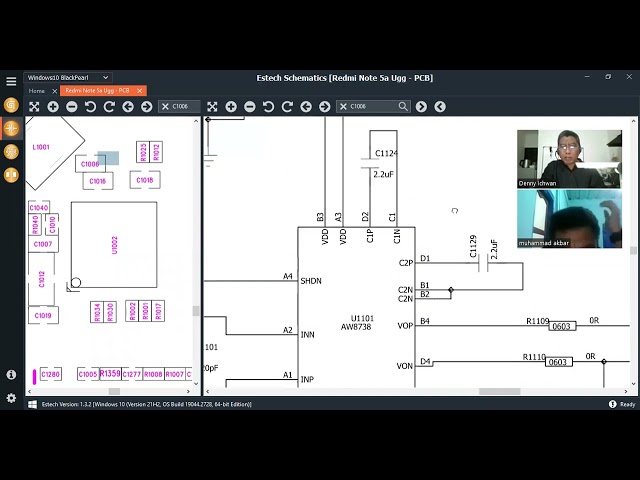This screenshot has height=480, width=640.
Task: Clear the schematic C1006 search
Action: click(343, 107)
